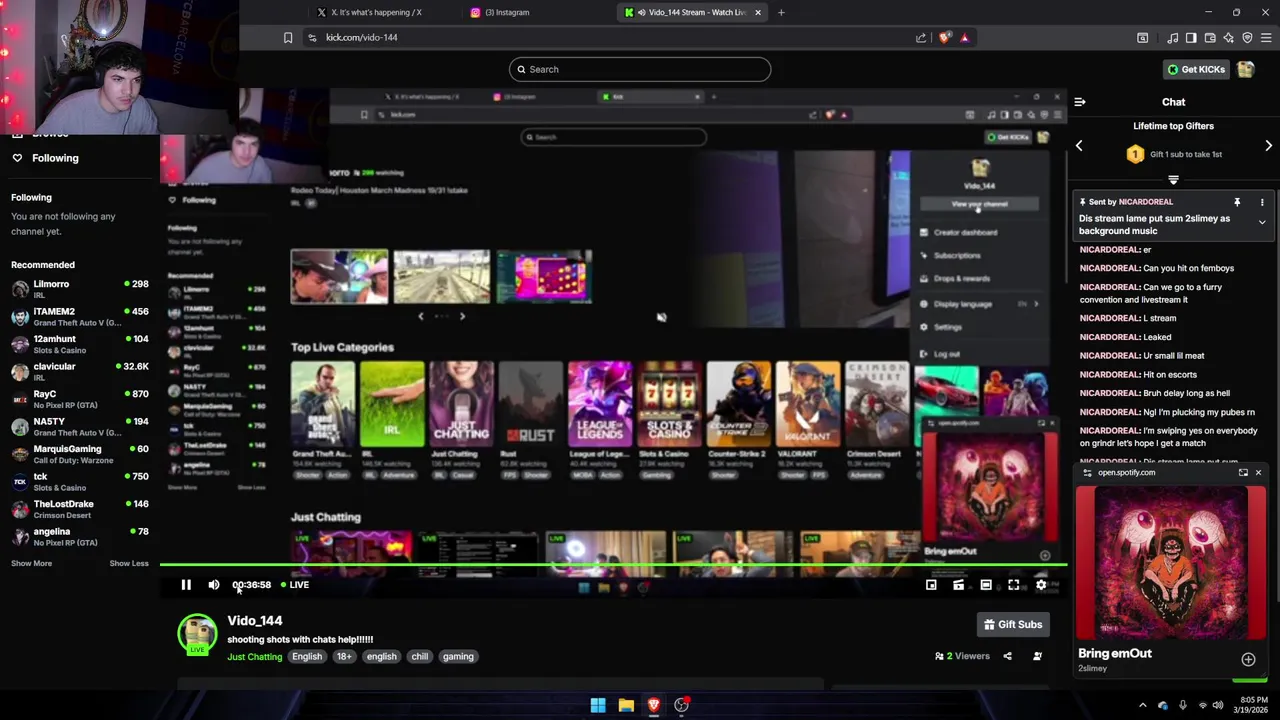The width and height of the screenshot is (1280, 720).
Task: Expand the pinned message
Action: [1262, 222]
